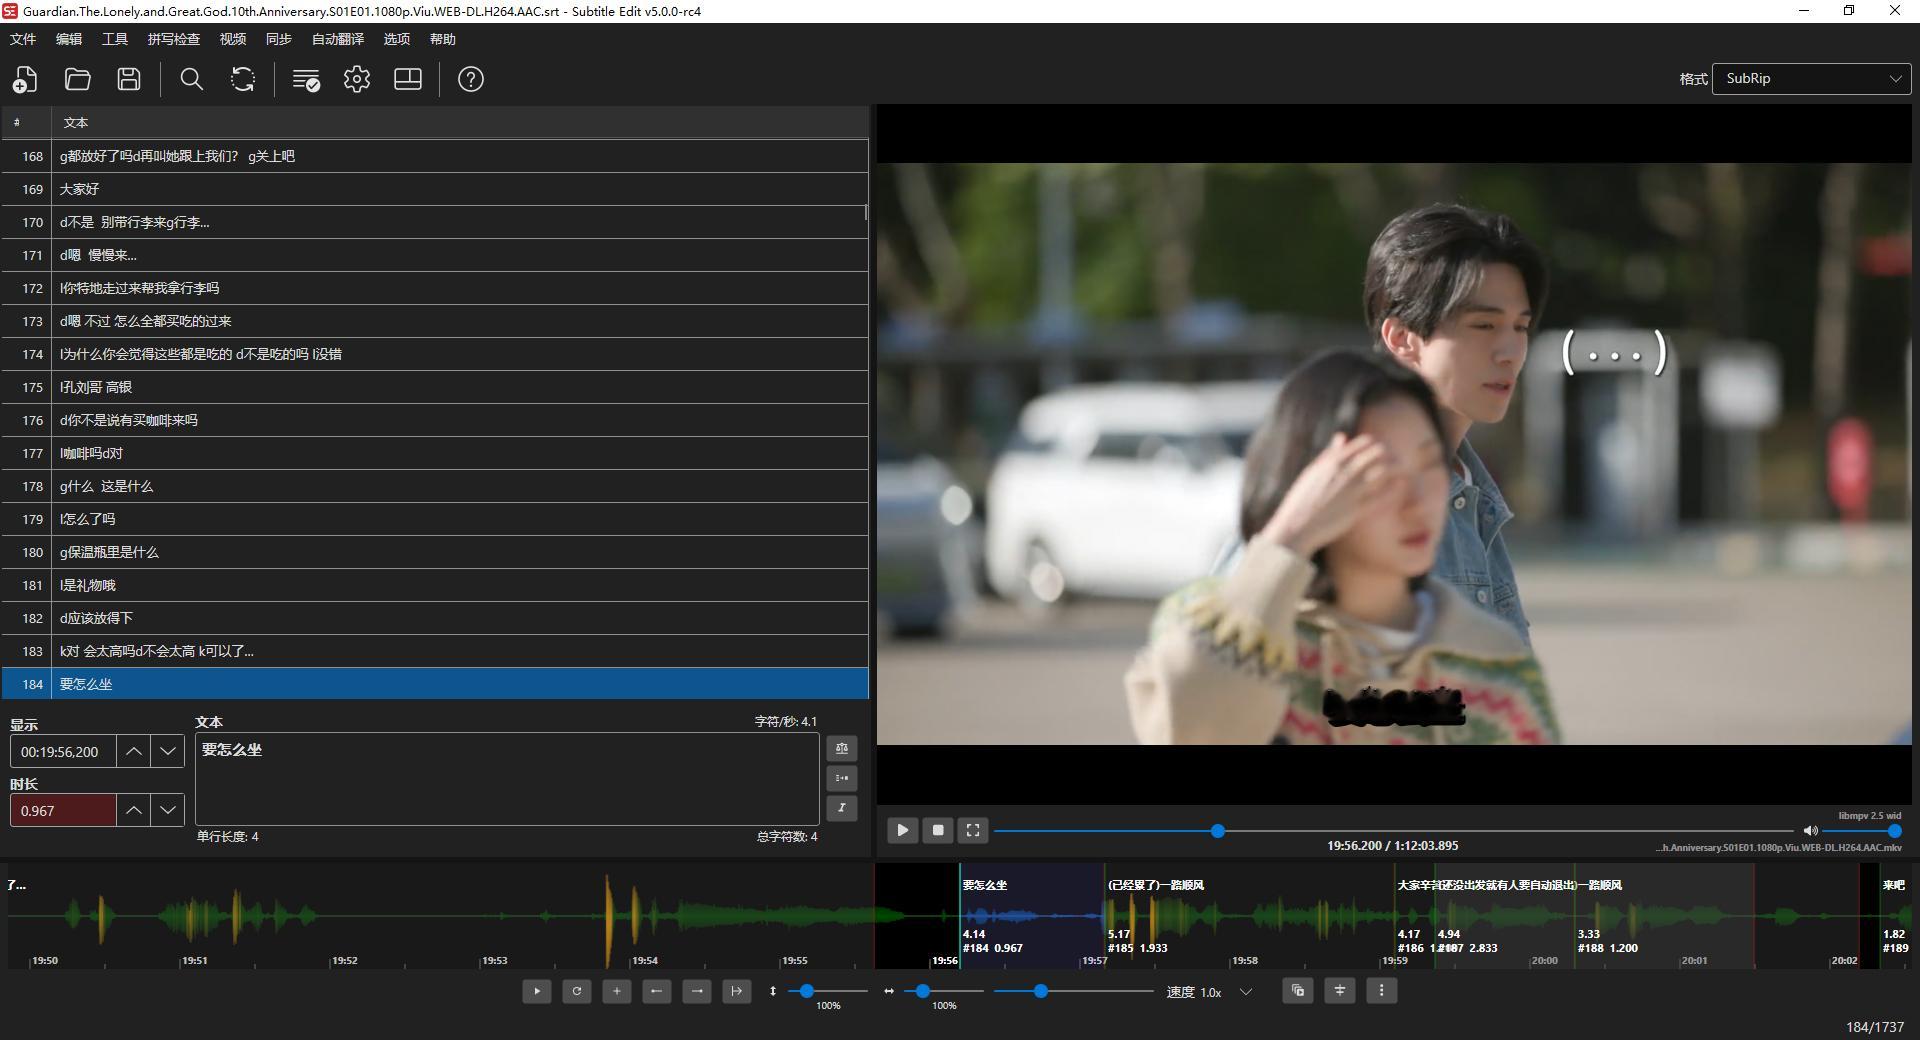This screenshot has height=1040, width=1920.
Task: Open the 编辑 menu
Action: tap(69, 39)
